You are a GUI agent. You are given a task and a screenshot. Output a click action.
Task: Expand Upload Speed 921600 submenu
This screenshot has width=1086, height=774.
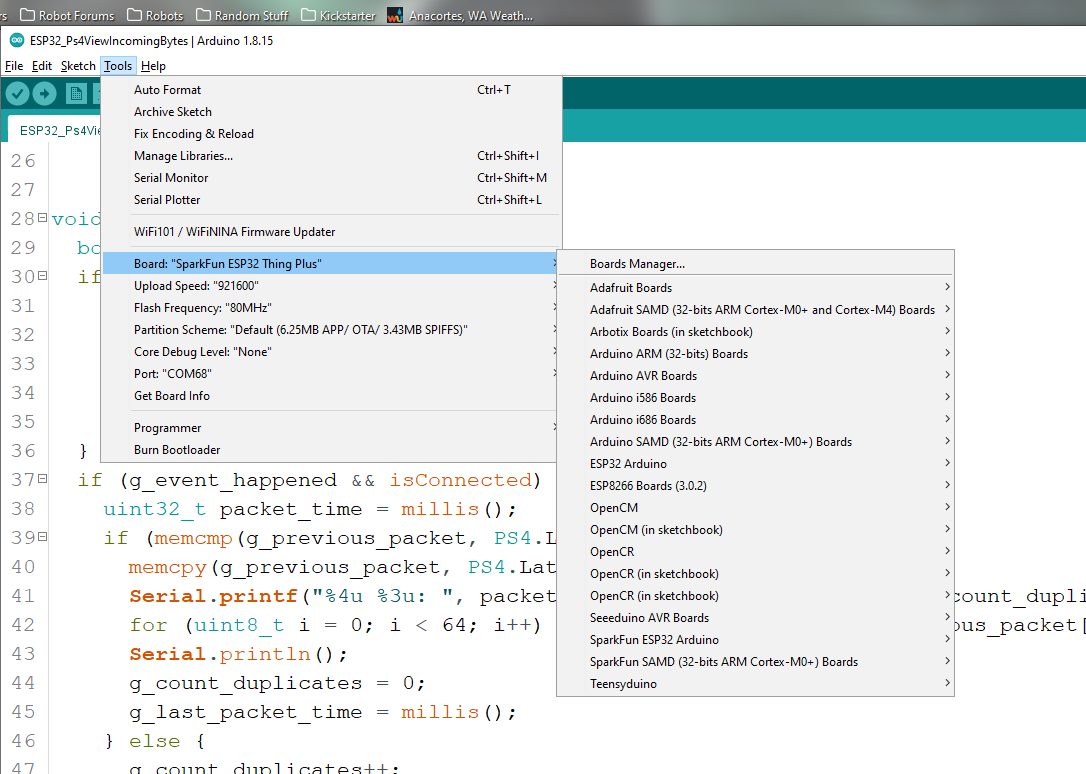(331, 286)
